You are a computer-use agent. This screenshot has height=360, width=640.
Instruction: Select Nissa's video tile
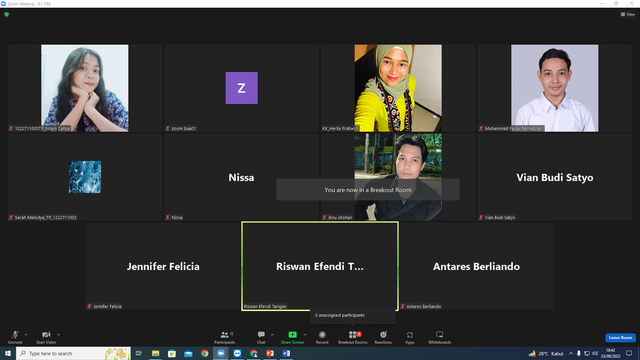(241, 177)
